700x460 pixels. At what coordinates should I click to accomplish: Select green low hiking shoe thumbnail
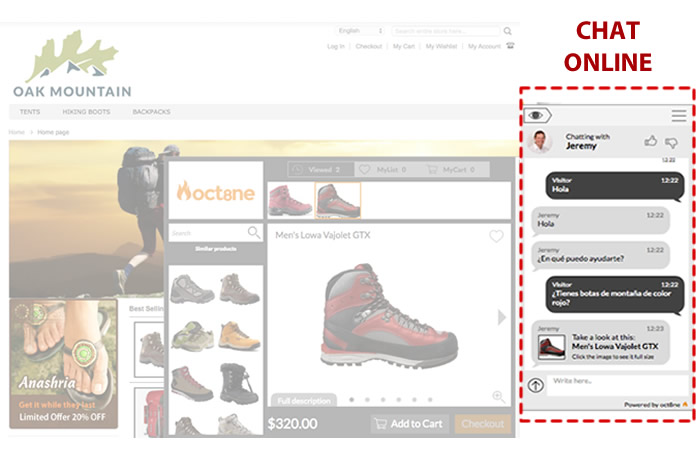[192, 336]
